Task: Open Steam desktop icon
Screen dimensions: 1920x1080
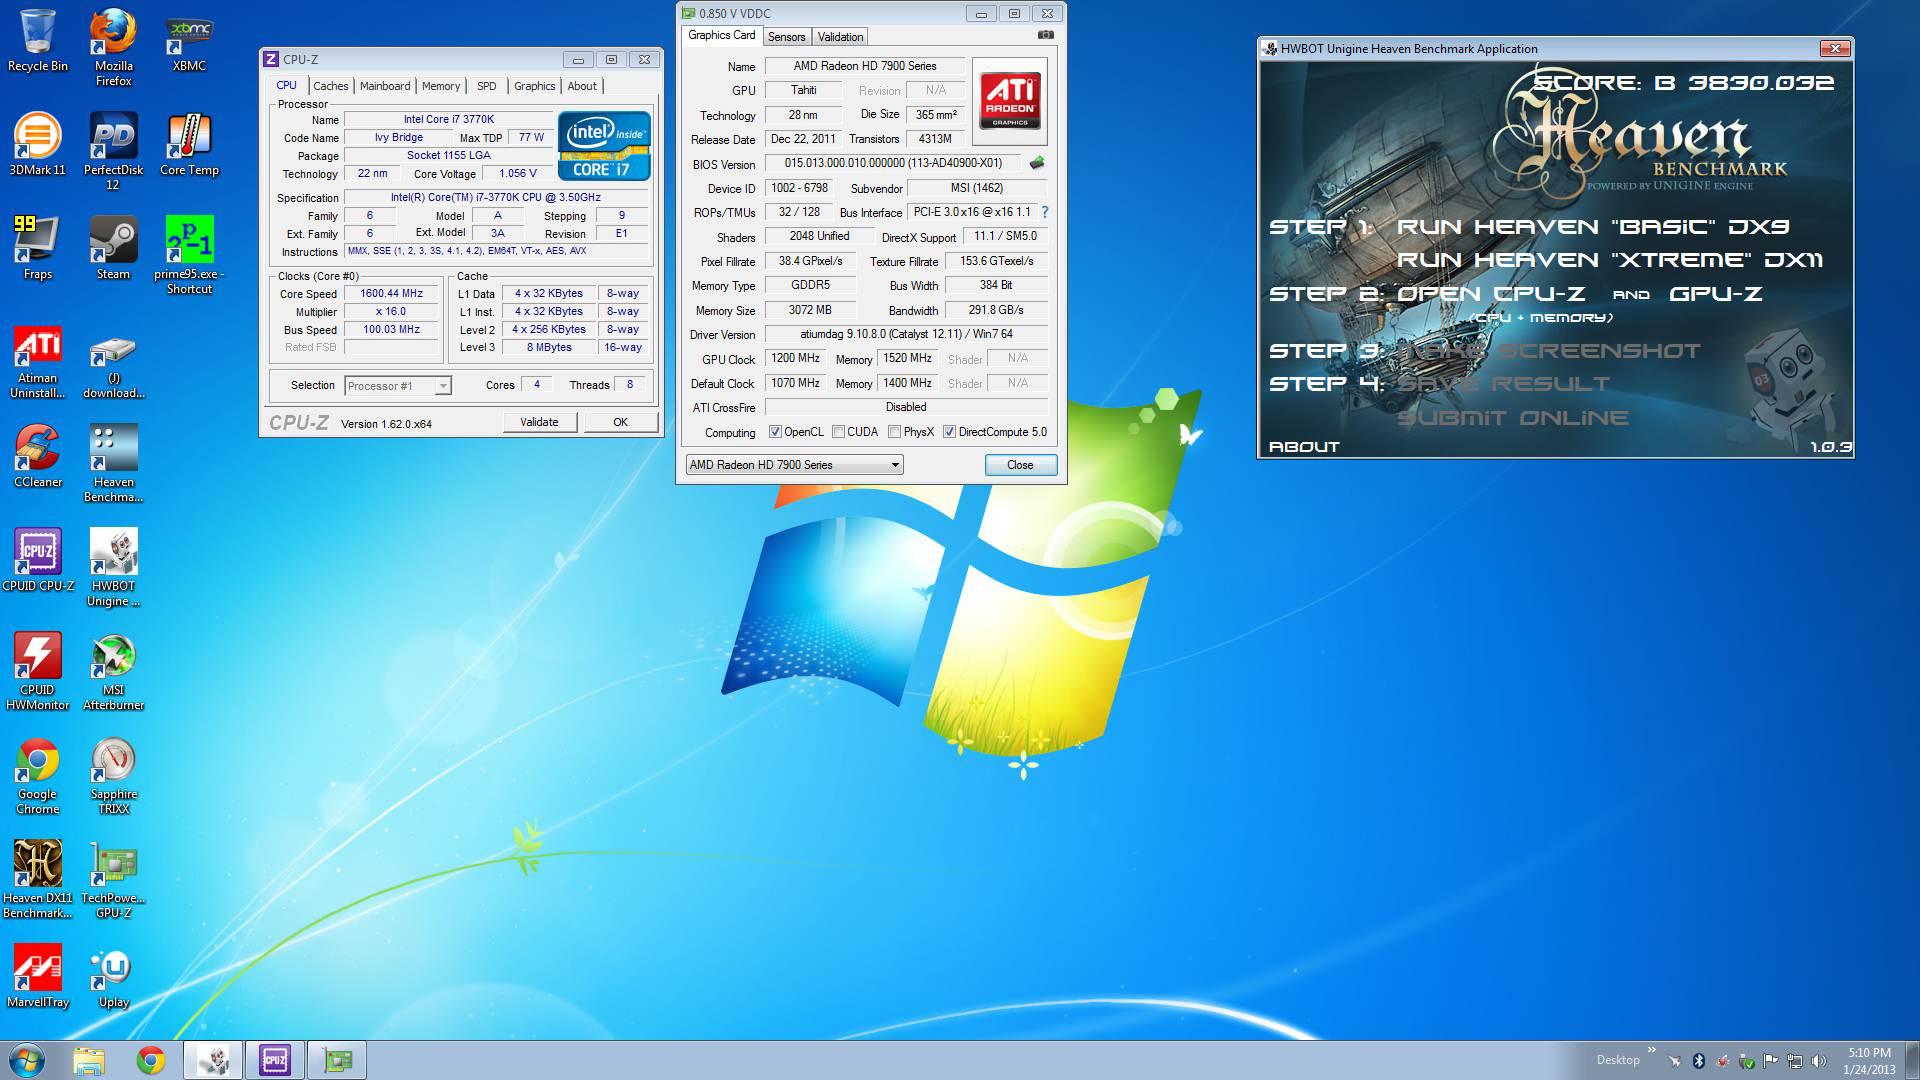Action: click(x=113, y=250)
